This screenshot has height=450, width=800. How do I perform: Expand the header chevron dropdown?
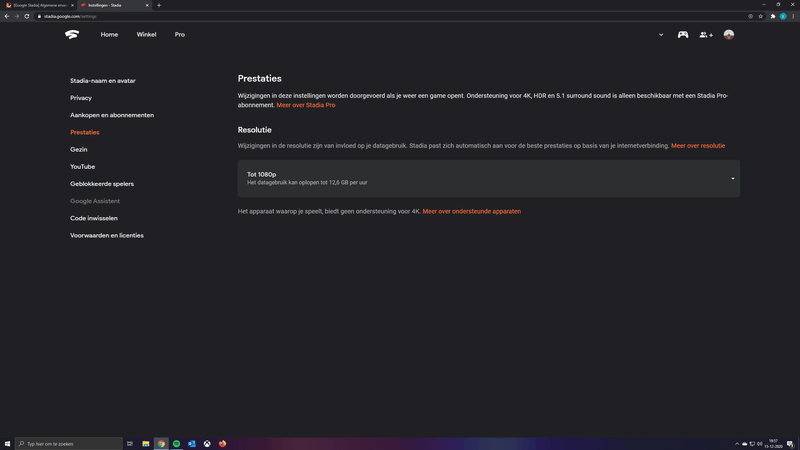(661, 35)
